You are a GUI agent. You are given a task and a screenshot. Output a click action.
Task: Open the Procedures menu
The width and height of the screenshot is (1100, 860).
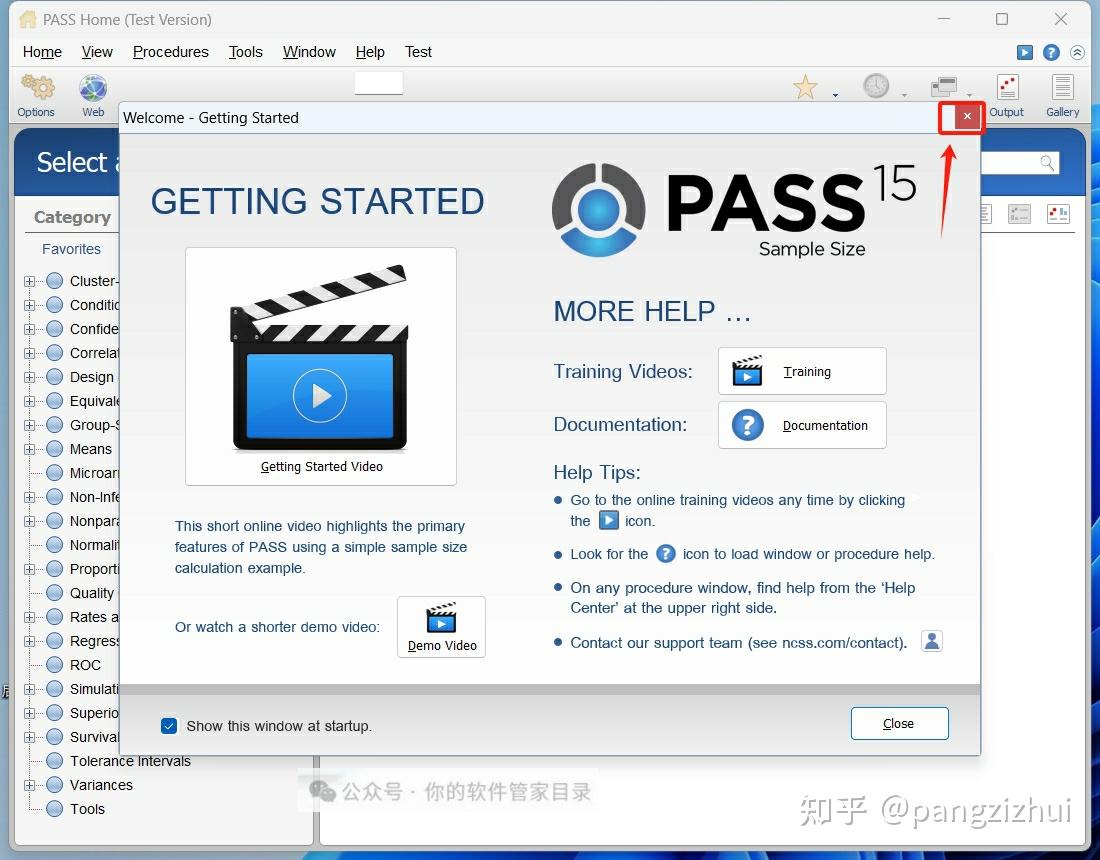(x=170, y=52)
